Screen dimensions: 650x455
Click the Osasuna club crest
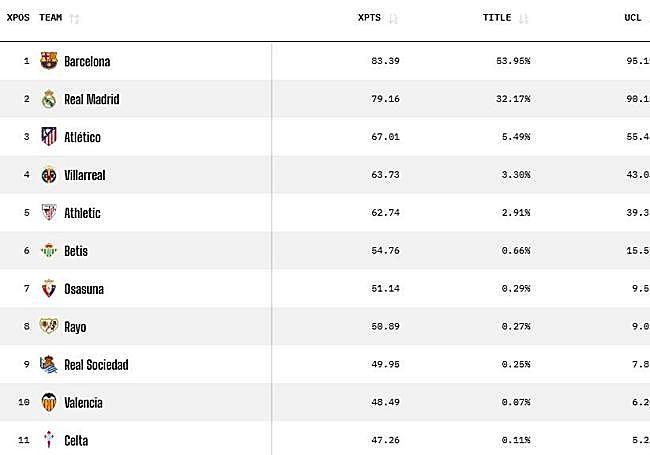49,289
